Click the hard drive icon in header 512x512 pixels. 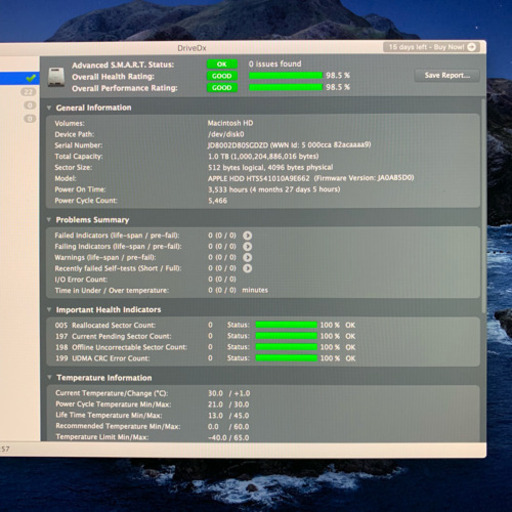click(56, 77)
